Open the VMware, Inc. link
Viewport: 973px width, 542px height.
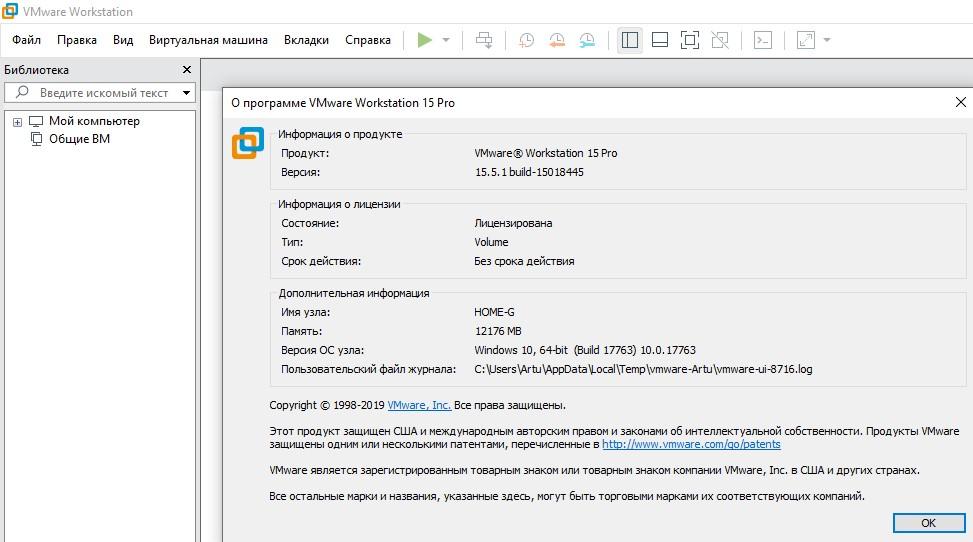coord(419,405)
